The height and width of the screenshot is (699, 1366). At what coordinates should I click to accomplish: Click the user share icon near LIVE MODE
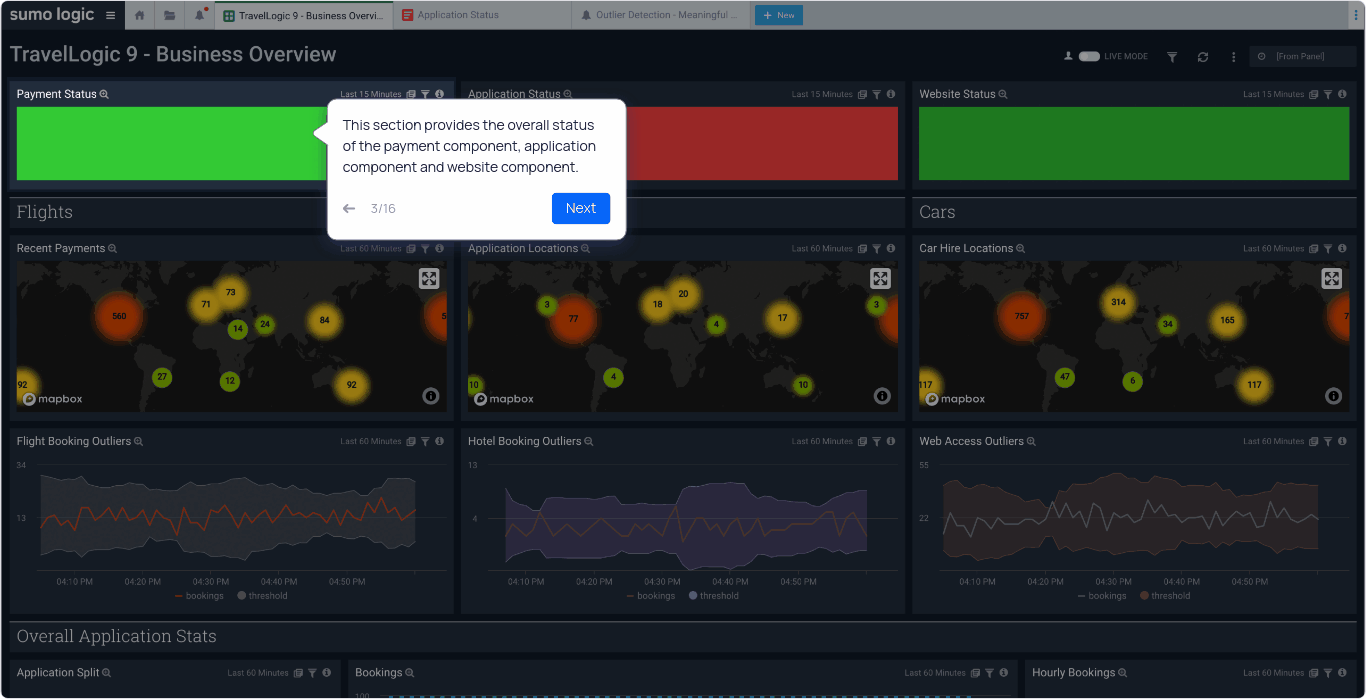(1068, 57)
